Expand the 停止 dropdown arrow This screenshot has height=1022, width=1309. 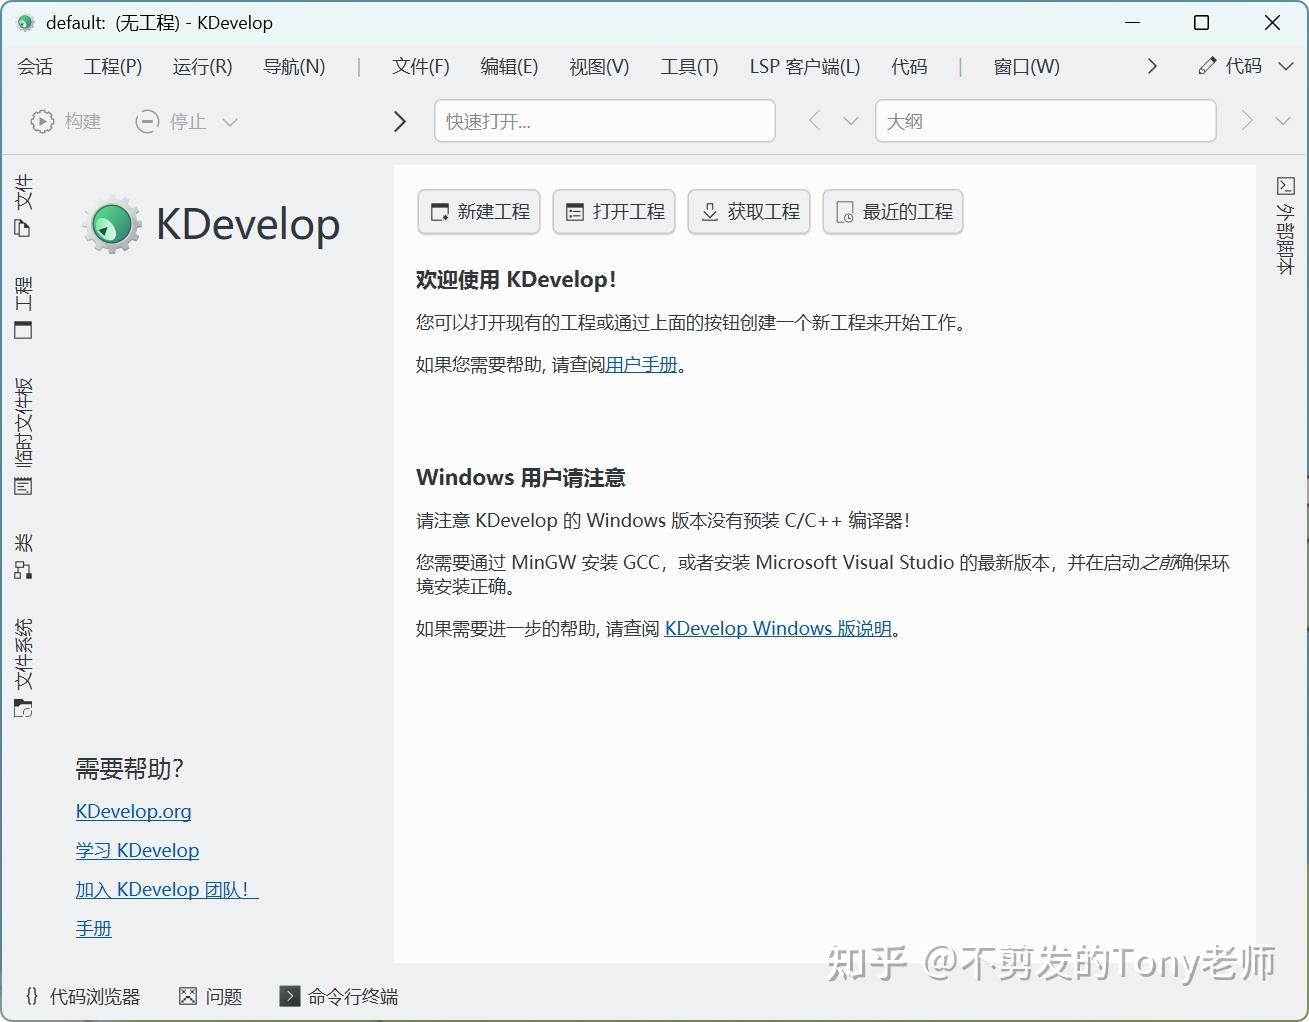click(230, 121)
